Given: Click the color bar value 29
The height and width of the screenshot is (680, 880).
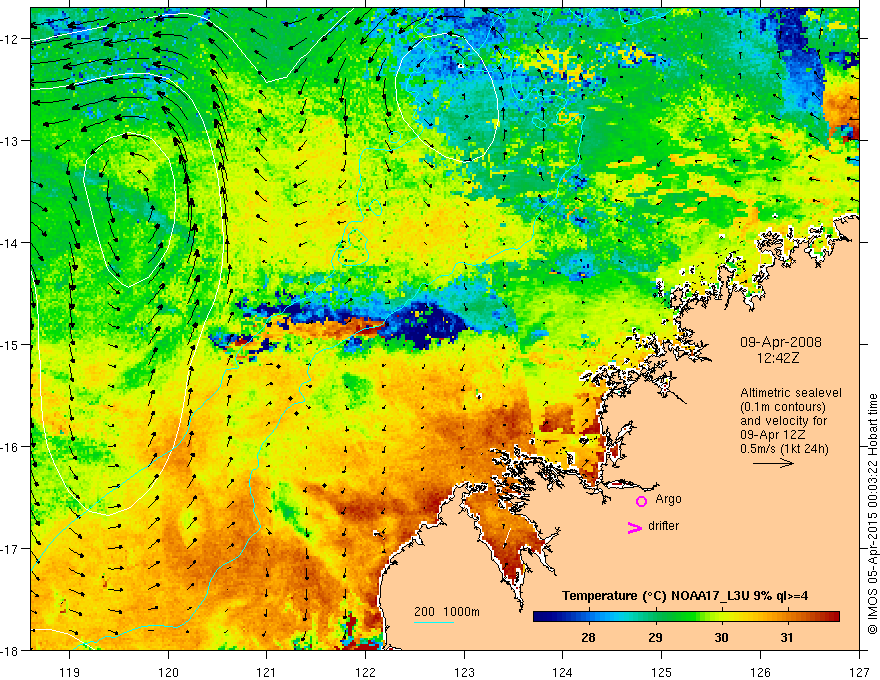Looking at the screenshot, I should coord(655,637).
